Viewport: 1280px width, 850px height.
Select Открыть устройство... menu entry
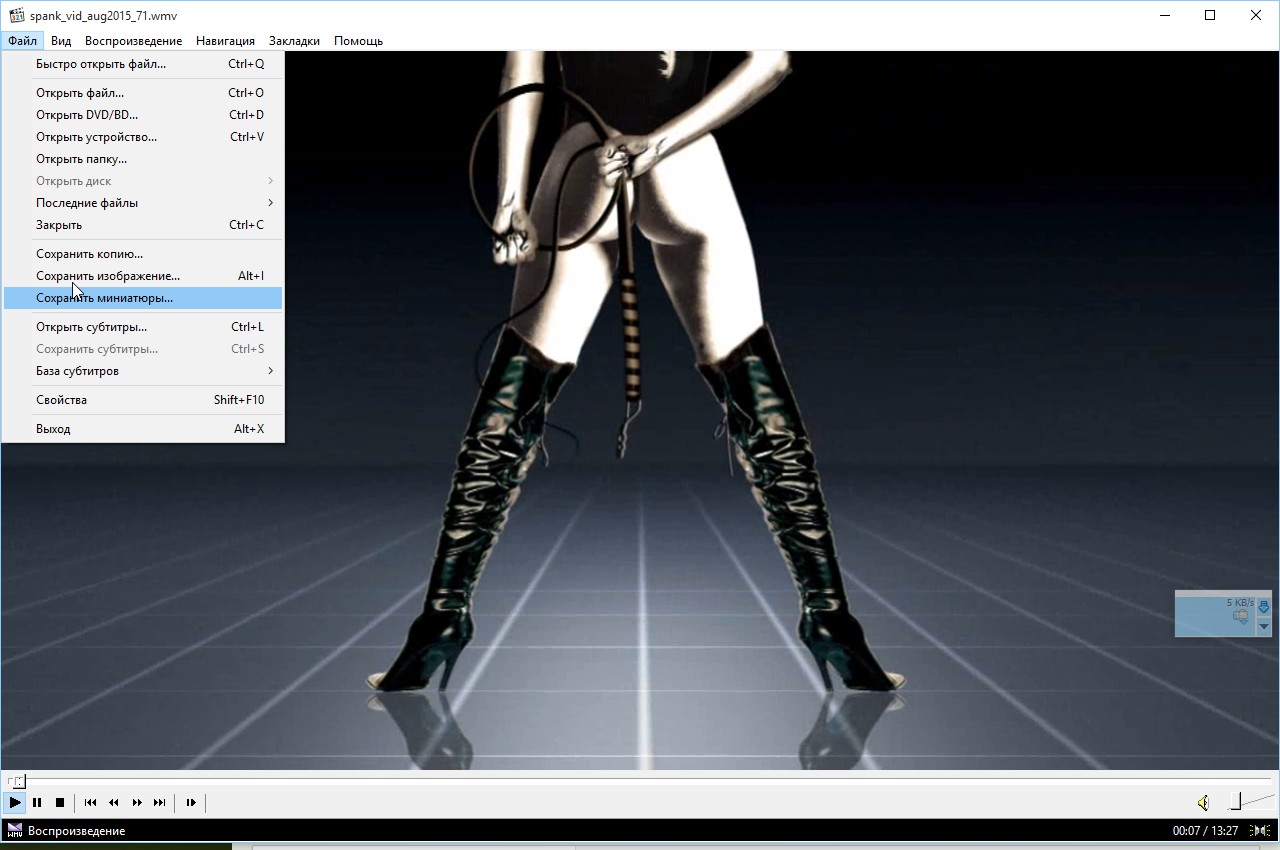[x=143, y=137]
